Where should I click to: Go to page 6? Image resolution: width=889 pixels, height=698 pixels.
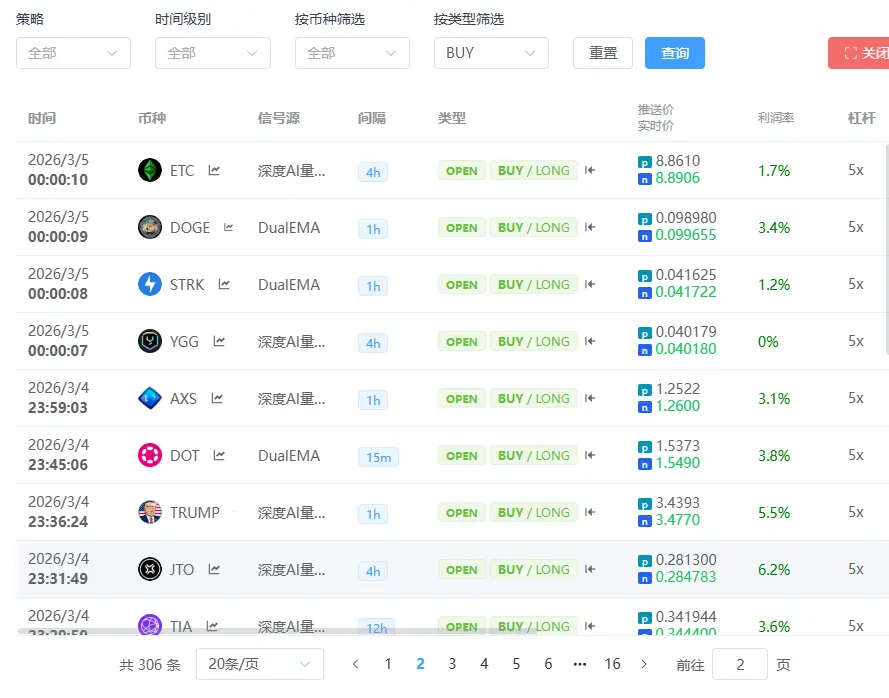tap(548, 664)
